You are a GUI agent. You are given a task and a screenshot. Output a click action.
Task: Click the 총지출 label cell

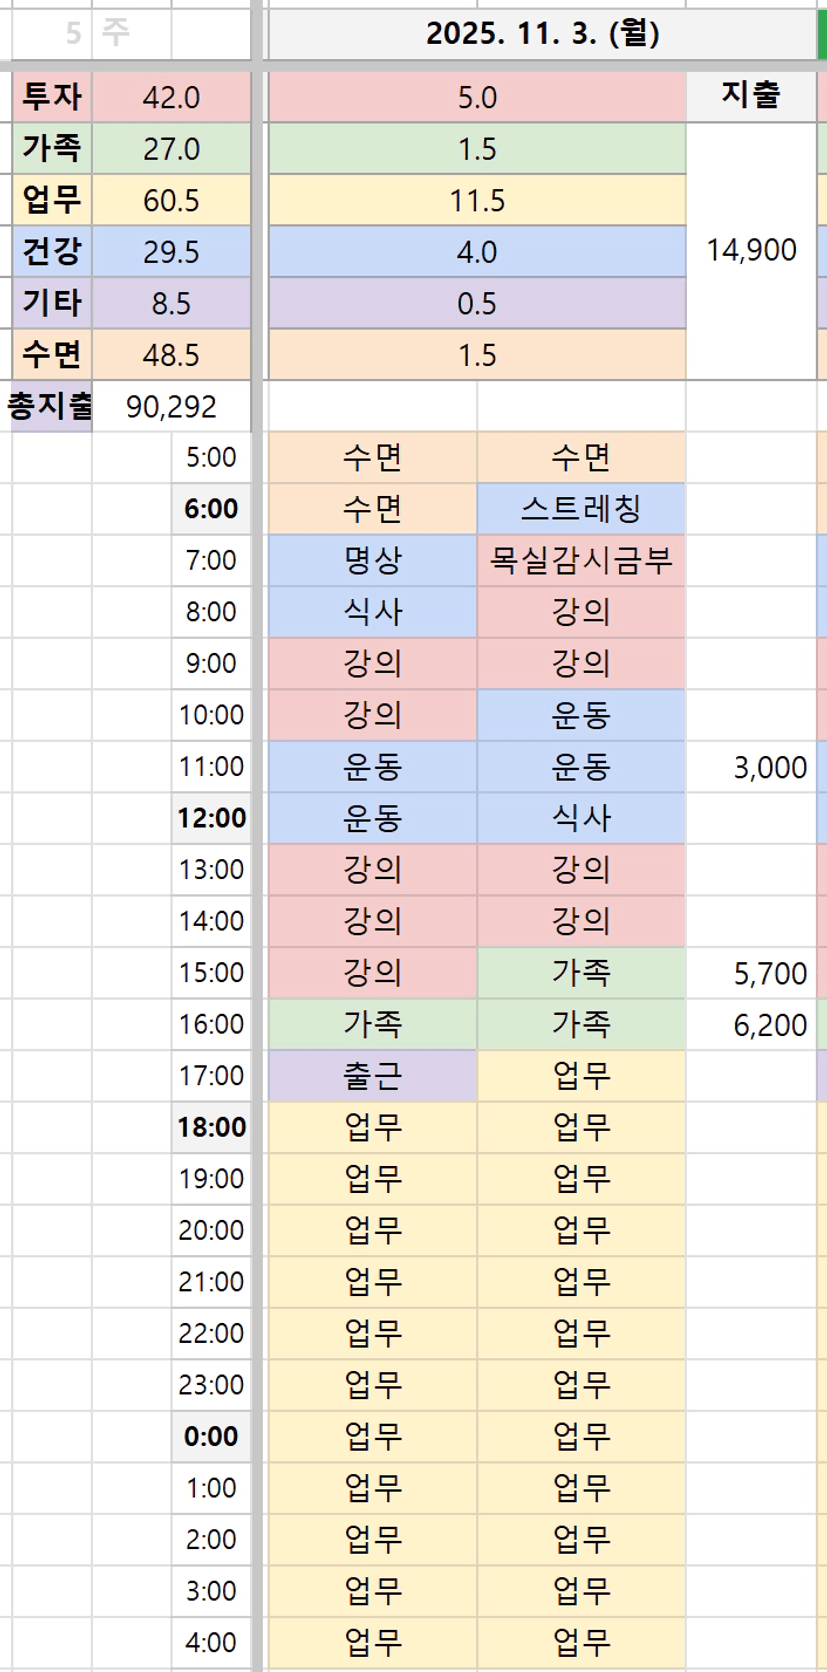point(50,406)
